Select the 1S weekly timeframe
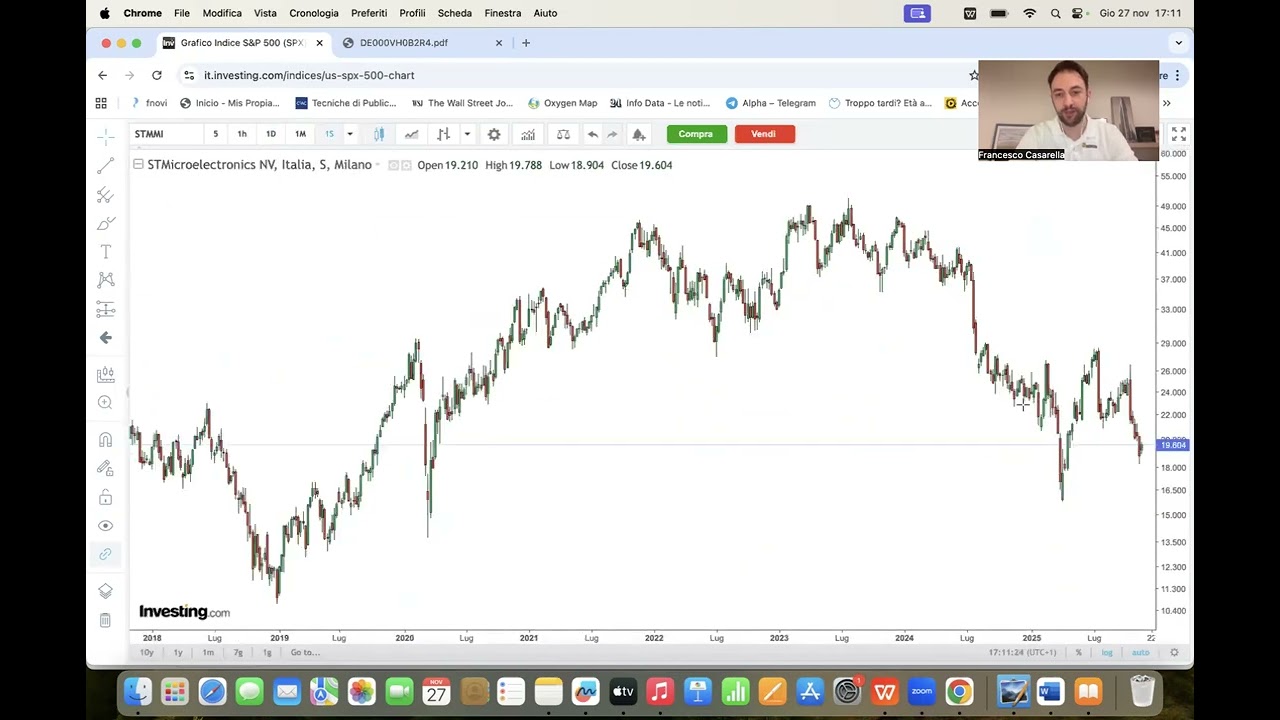The image size is (1280, 720). [x=329, y=134]
